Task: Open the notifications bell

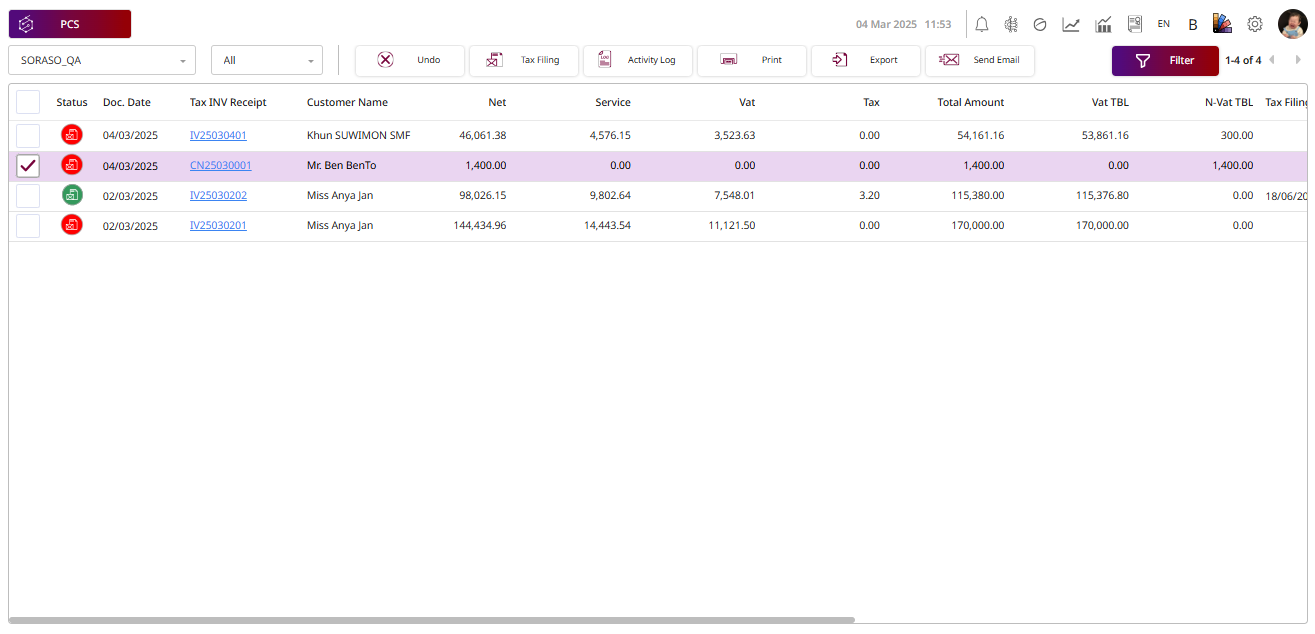Action: 982,24
